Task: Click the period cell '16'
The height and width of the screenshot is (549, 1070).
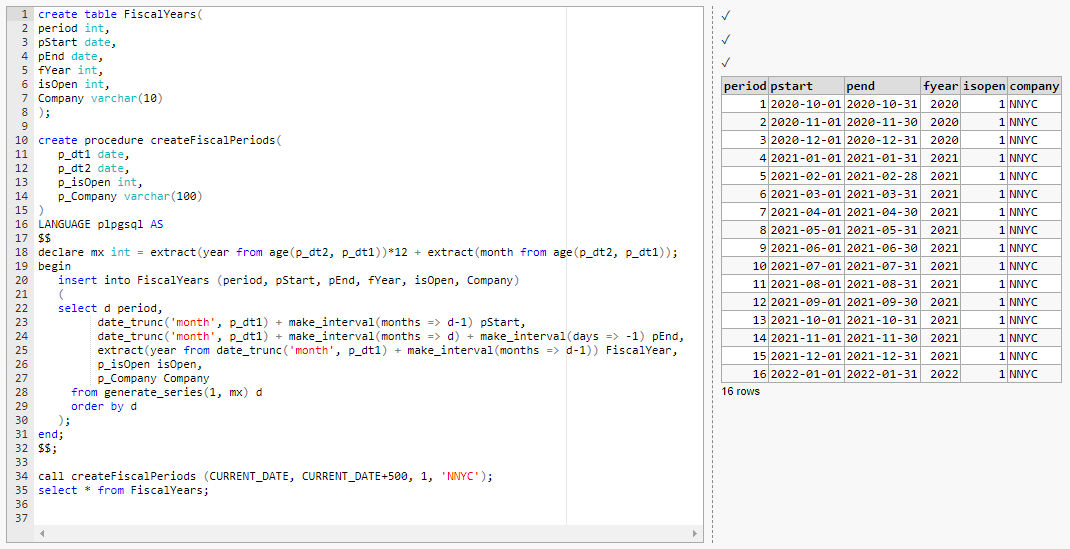Action: click(744, 374)
